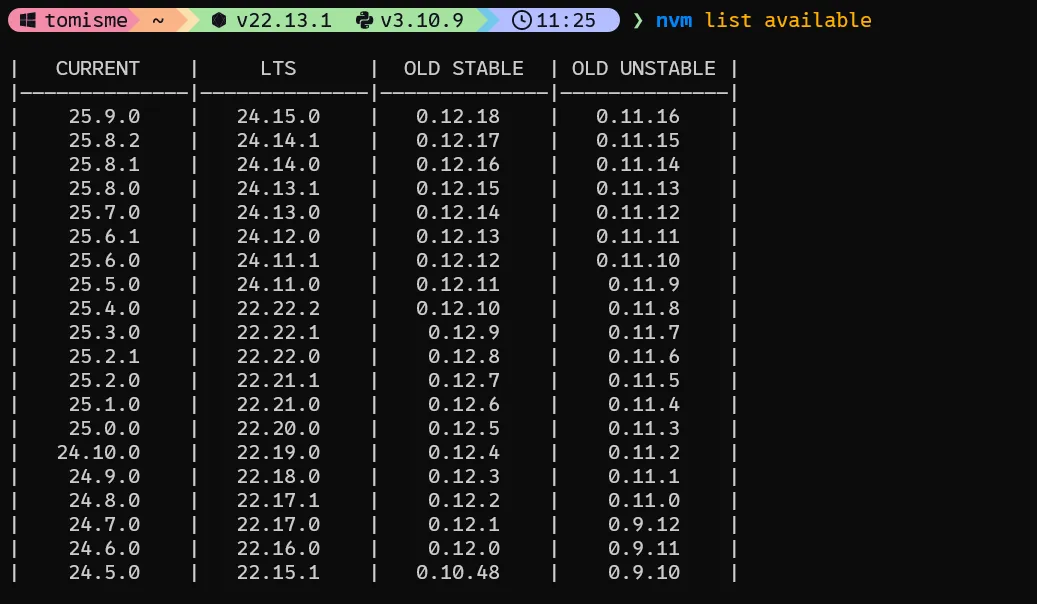
Task: Select Node version v22.13.1 text
Action: (x=284, y=21)
